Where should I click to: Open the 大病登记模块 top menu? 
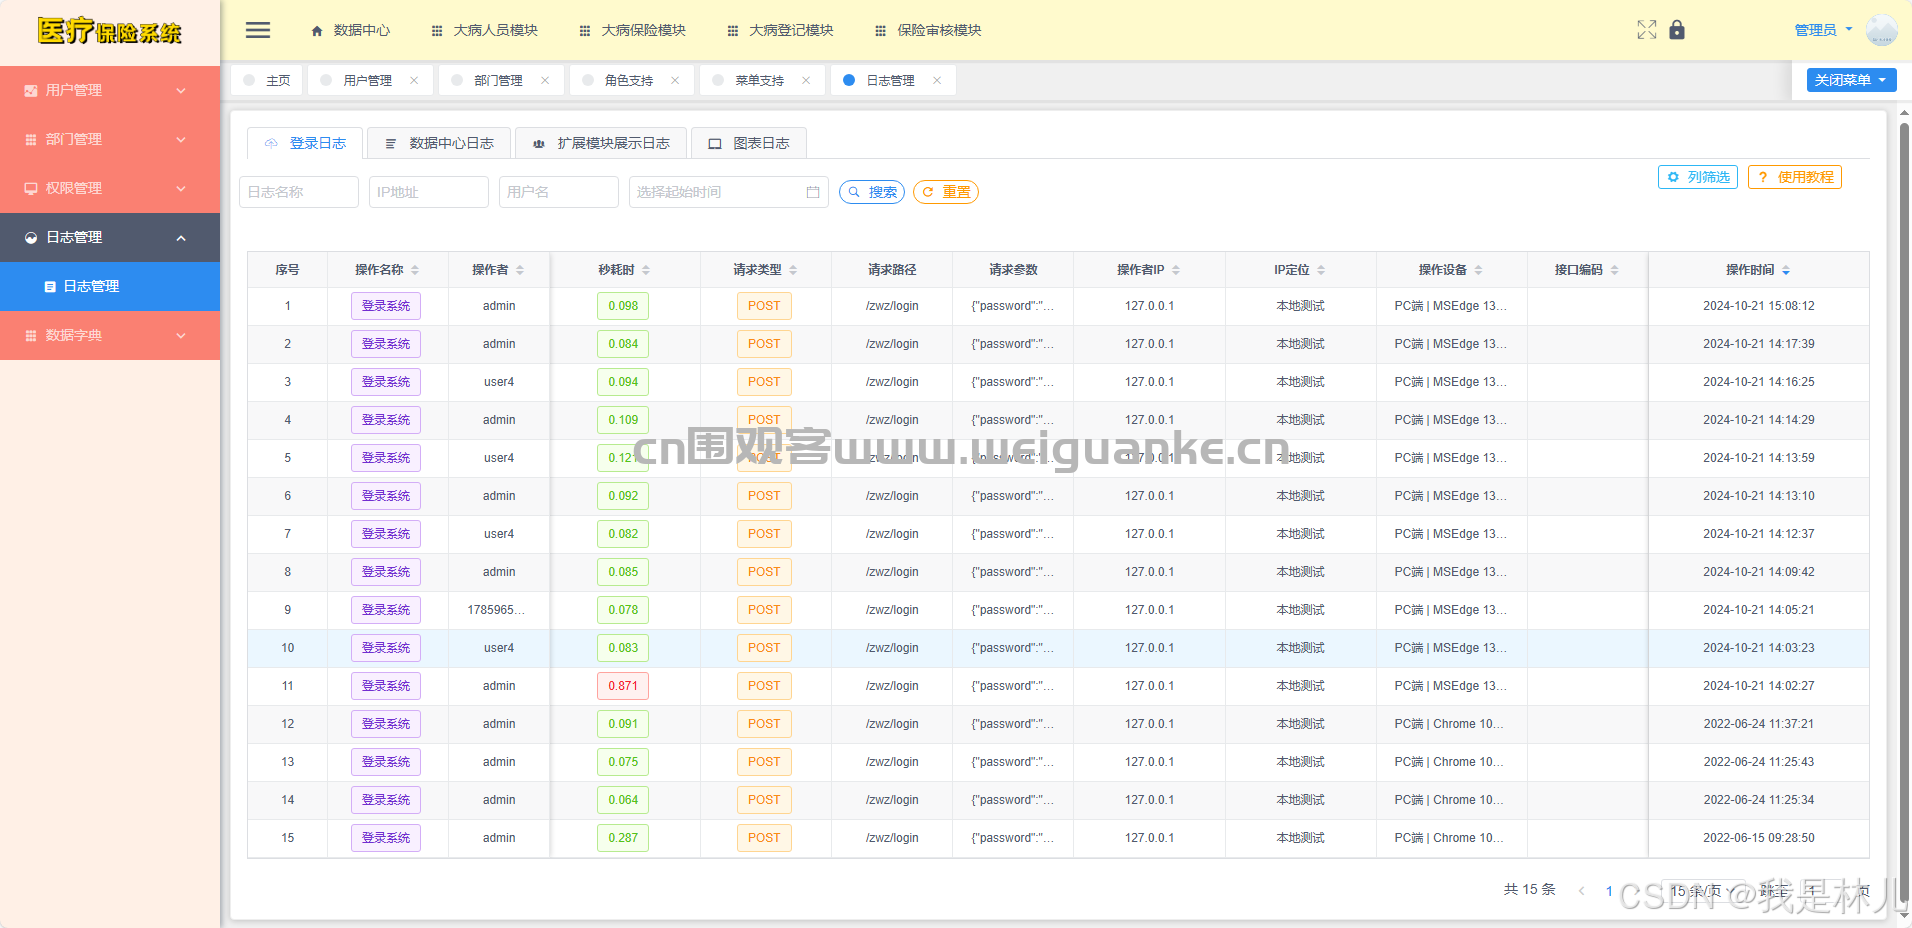pyautogui.click(x=780, y=30)
